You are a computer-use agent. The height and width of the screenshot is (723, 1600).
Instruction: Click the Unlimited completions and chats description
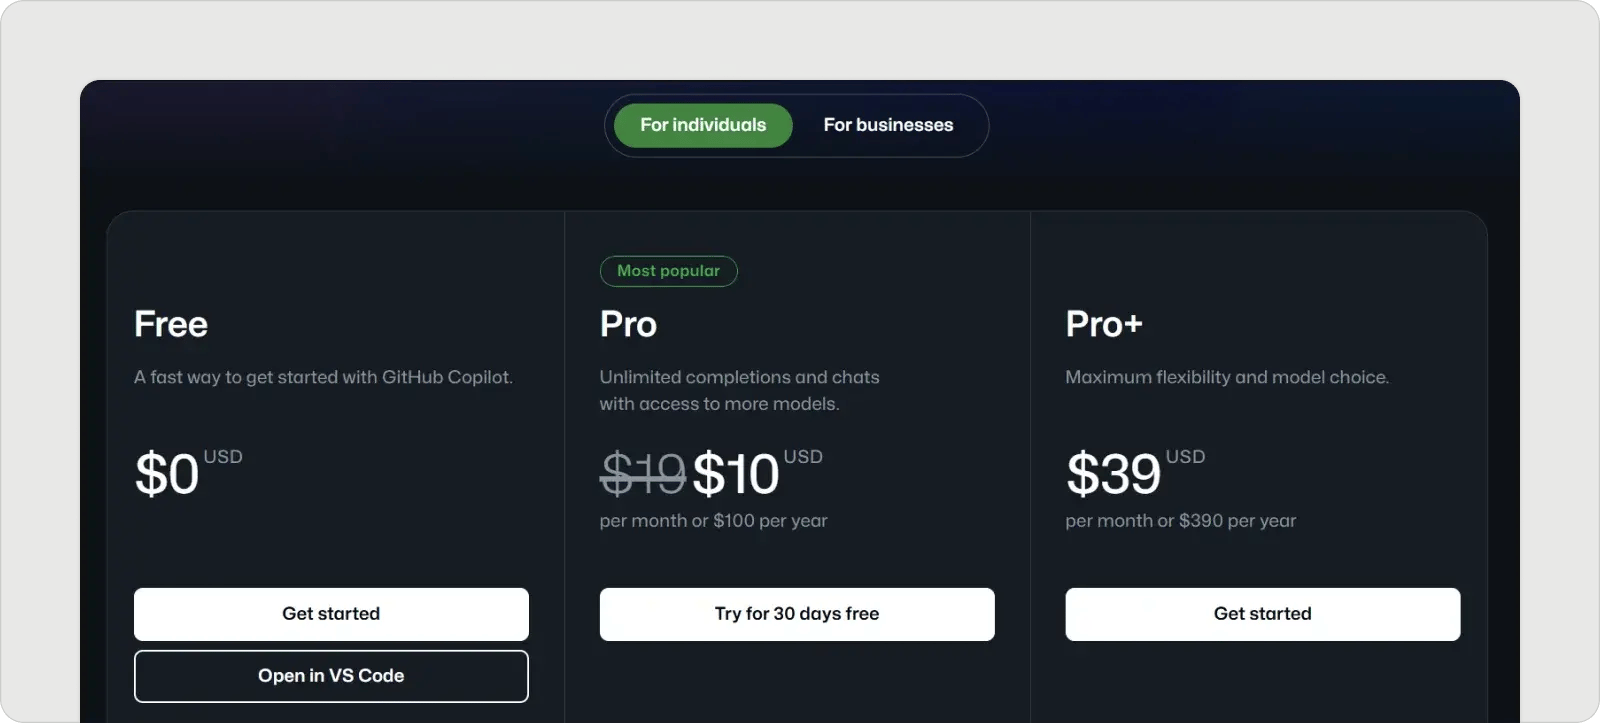click(739, 390)
